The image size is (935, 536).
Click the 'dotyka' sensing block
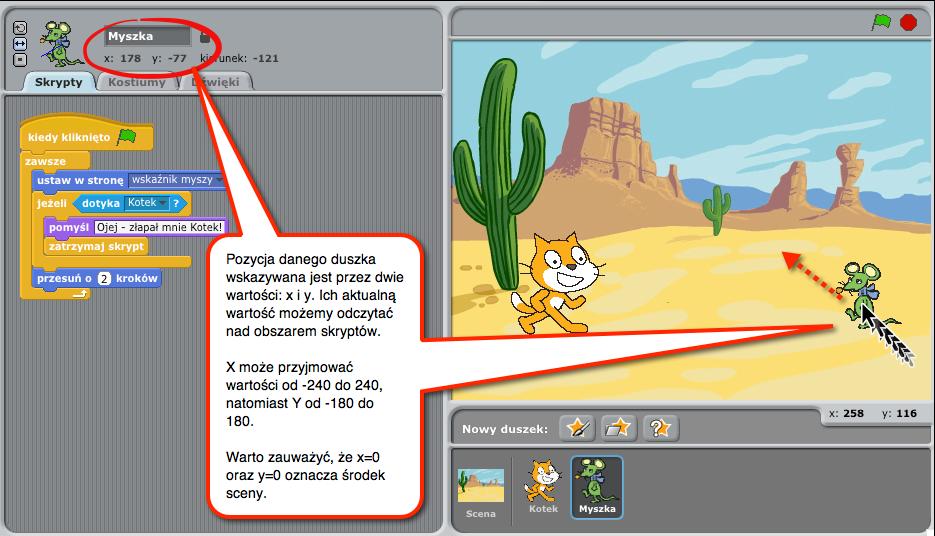(x=100, y=203)
